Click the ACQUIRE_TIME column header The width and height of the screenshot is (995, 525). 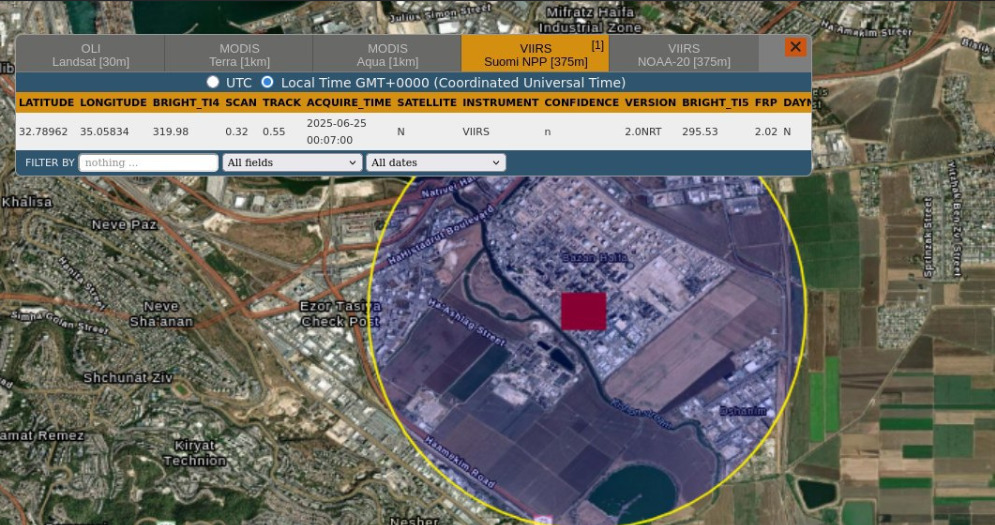pyautogui.click(x=349, y=102)
